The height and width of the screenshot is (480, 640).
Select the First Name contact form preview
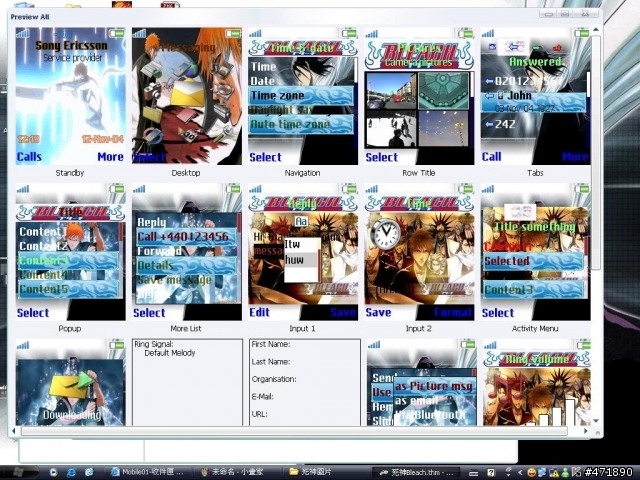[304, 382]
